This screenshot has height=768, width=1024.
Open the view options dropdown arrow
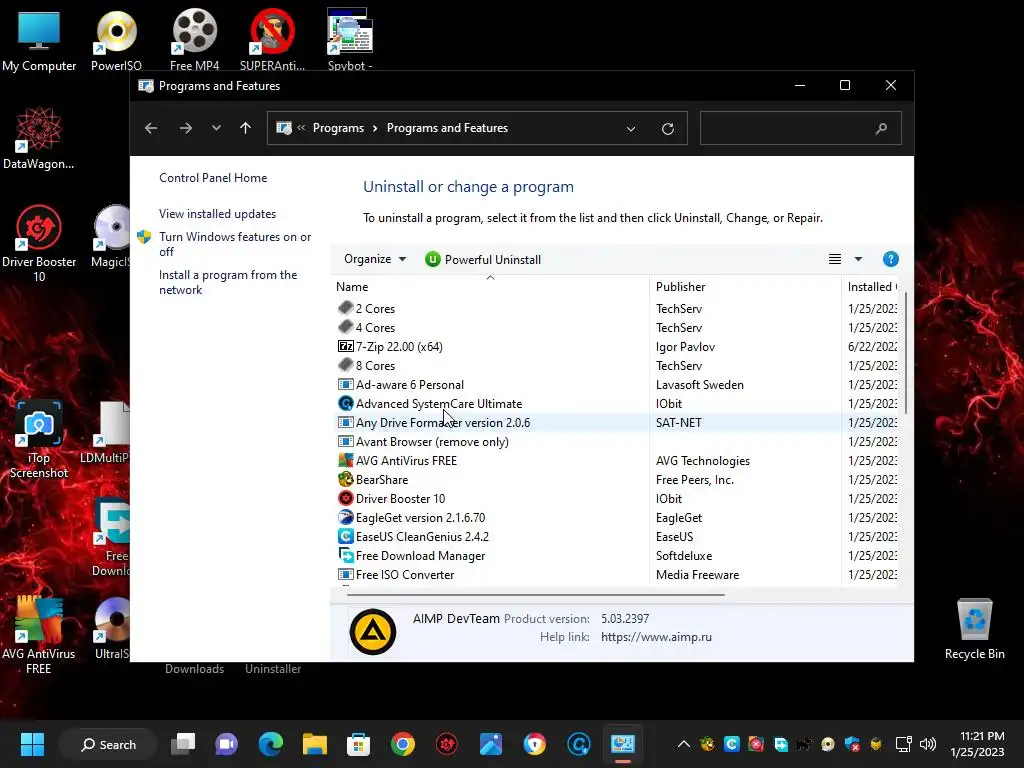(x=858, y=259)
